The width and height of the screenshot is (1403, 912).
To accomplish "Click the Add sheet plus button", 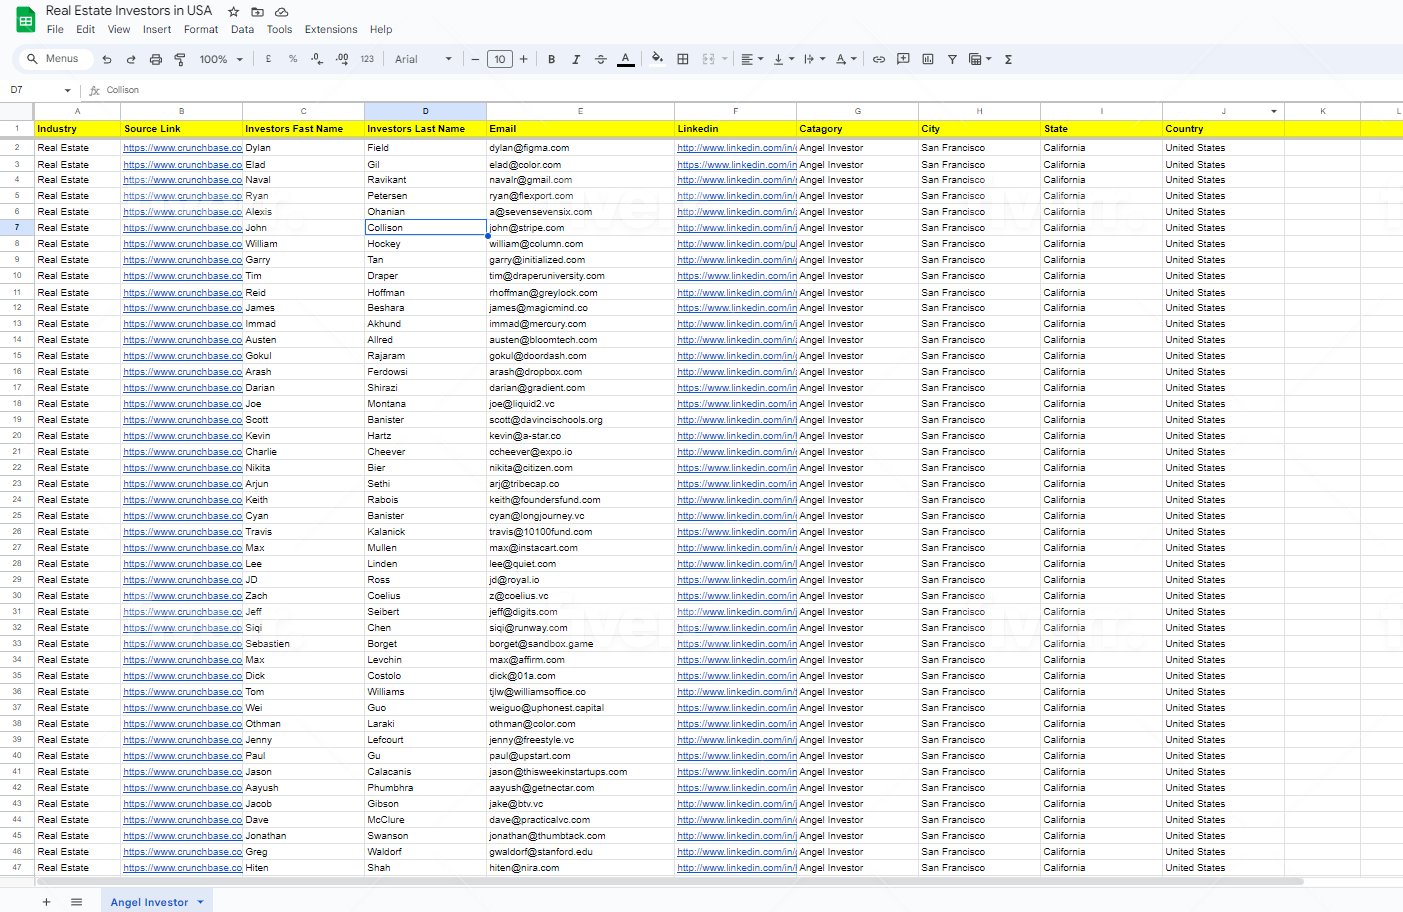I will (46, 902).
